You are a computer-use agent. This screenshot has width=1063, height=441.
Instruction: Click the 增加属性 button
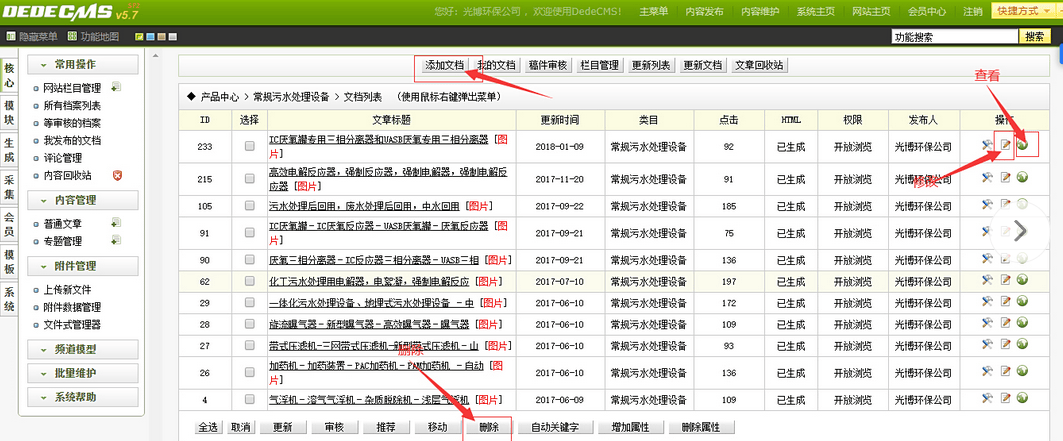pyautogui.click(x=630, y=427)
